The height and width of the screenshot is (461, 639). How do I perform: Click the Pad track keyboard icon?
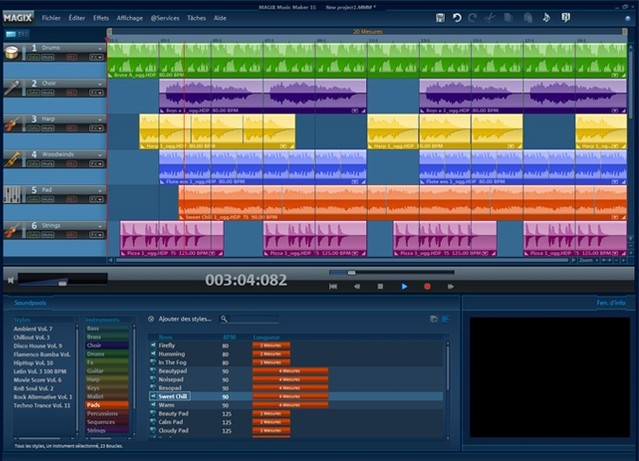tap(12, 194)
